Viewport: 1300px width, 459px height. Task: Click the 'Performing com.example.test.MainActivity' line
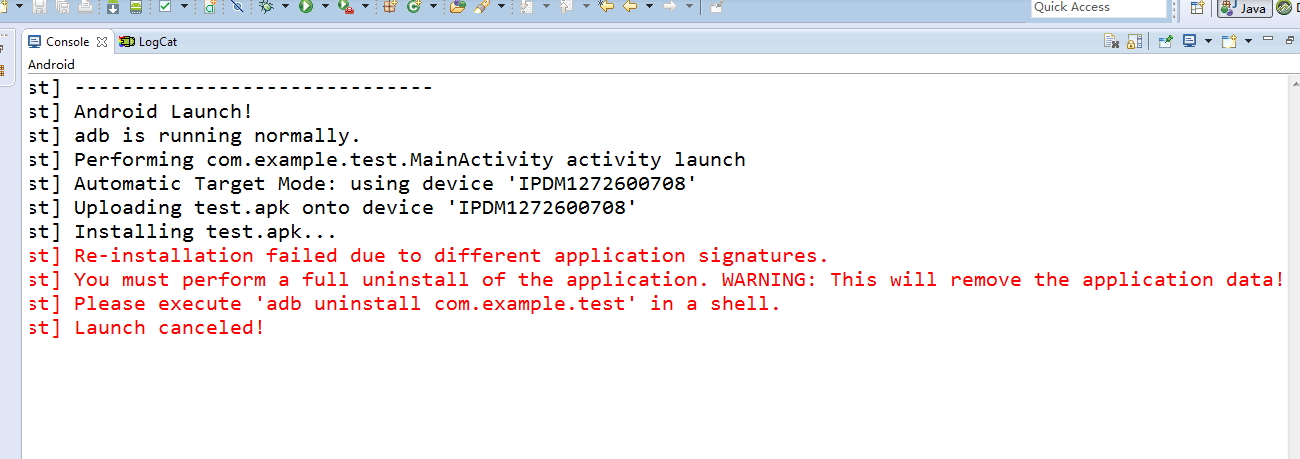tap(410, 160)
